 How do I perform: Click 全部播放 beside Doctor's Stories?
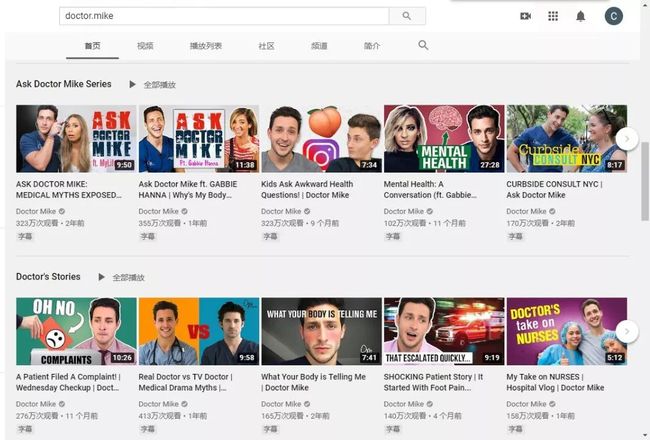click(129, 277)
